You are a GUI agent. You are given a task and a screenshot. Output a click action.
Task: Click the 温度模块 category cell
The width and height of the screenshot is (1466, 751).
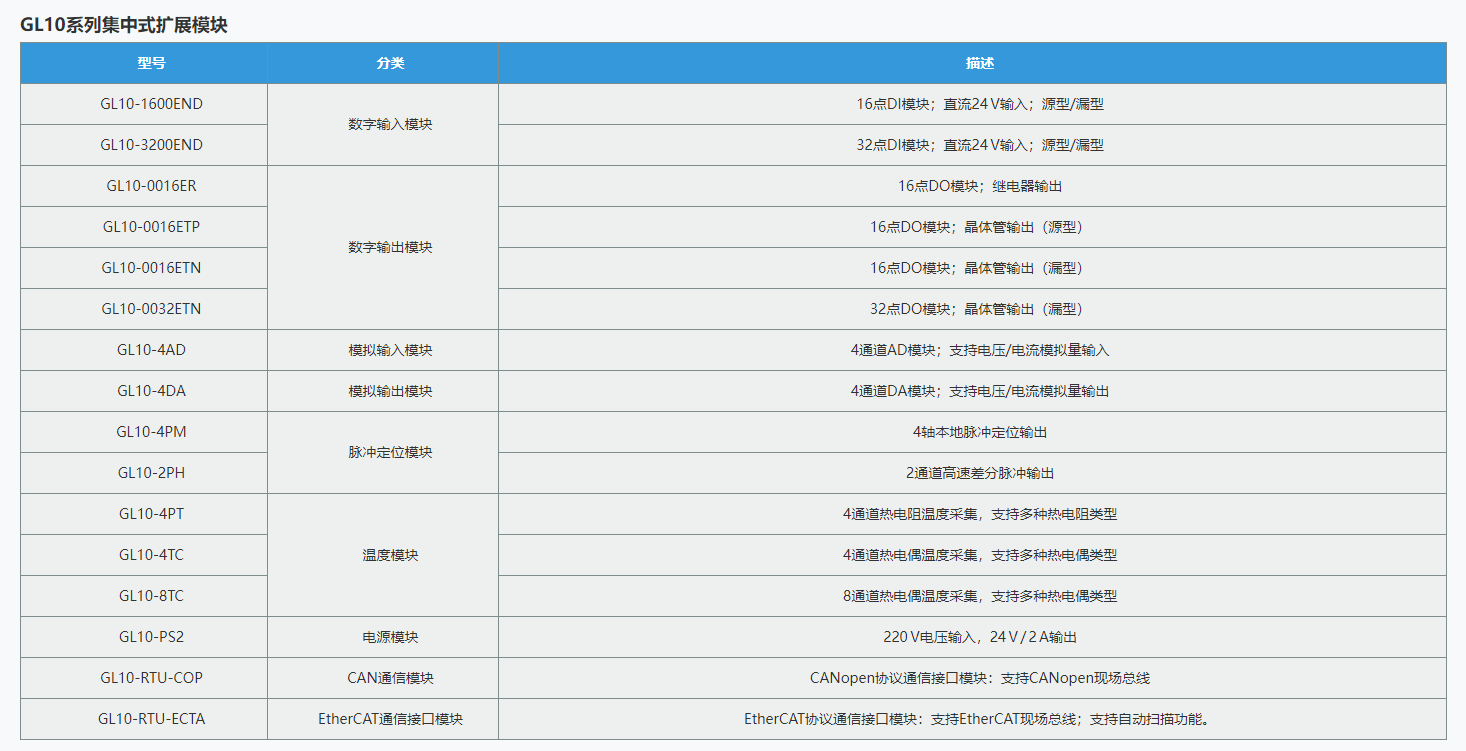point(390,555)
